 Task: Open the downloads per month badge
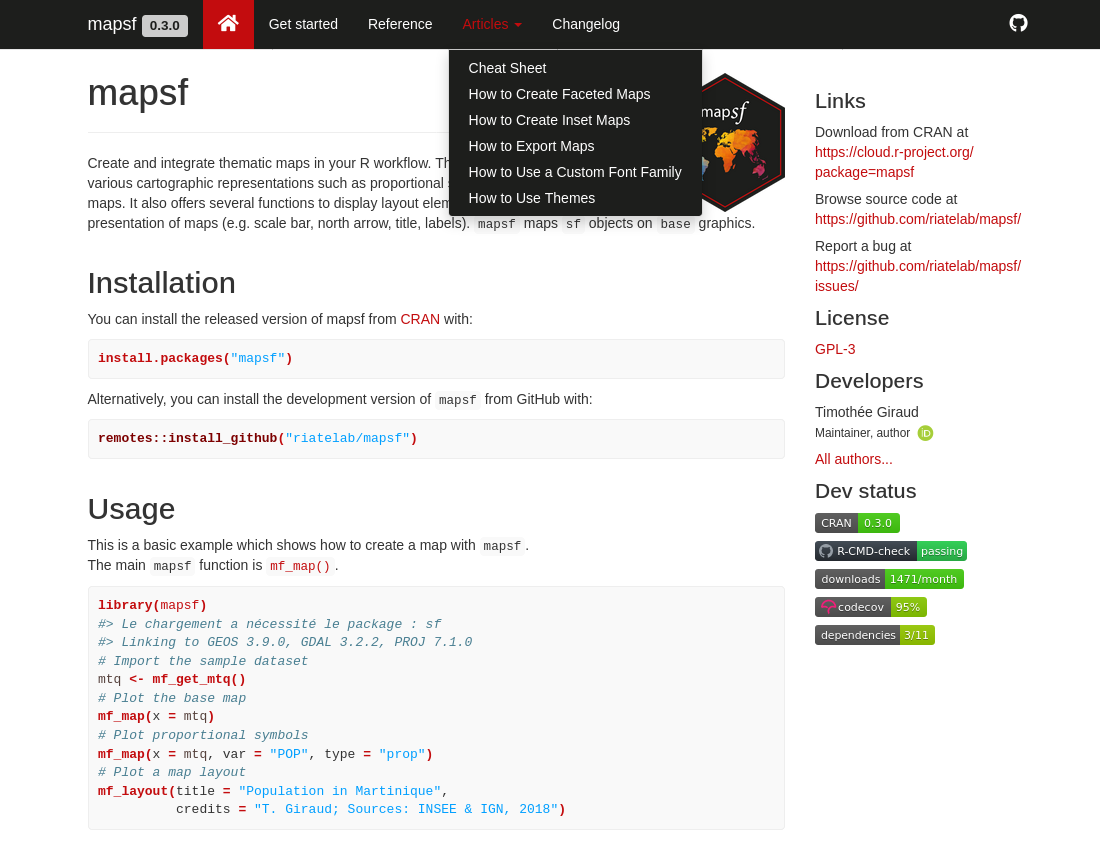889,579
